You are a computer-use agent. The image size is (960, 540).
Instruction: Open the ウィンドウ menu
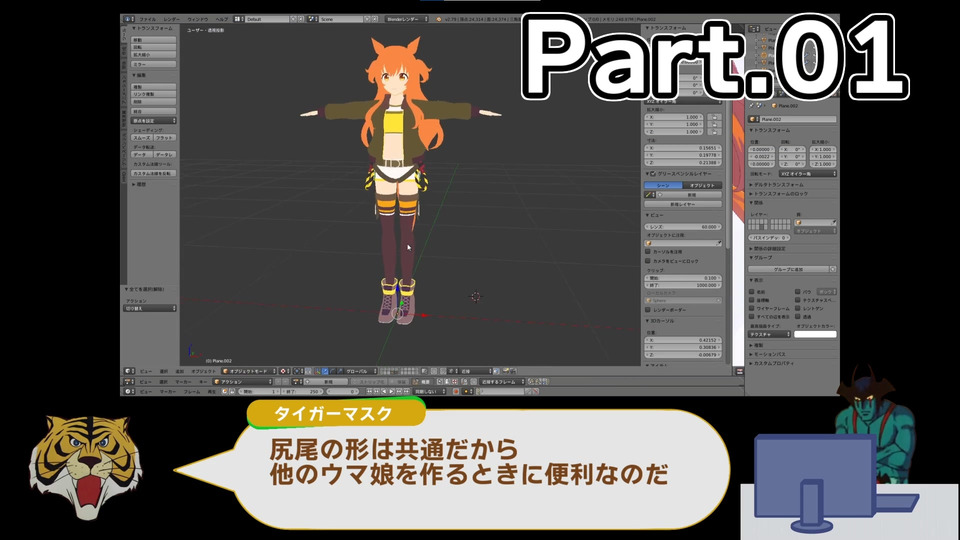pyautogui.click(x=198, y=19)
